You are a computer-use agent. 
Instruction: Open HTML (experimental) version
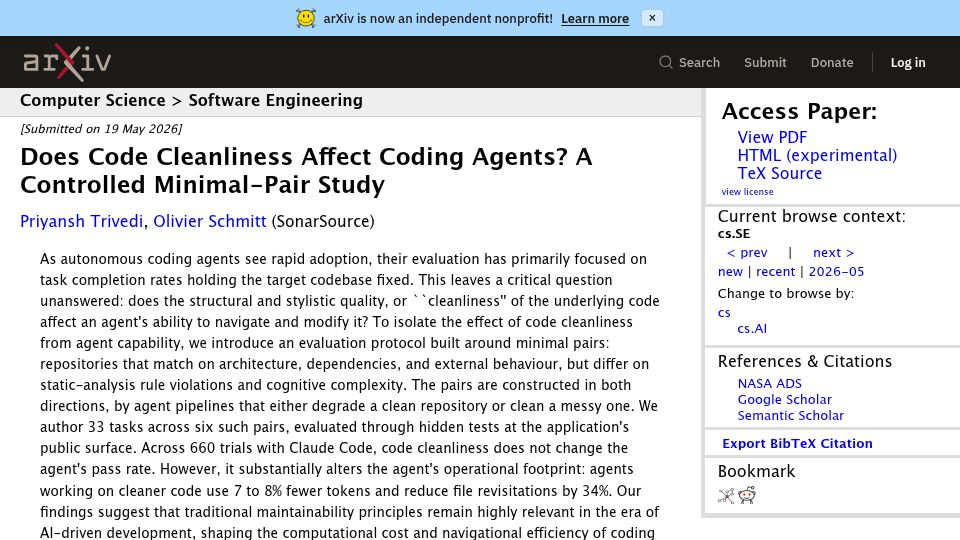[x=817, y=156]
